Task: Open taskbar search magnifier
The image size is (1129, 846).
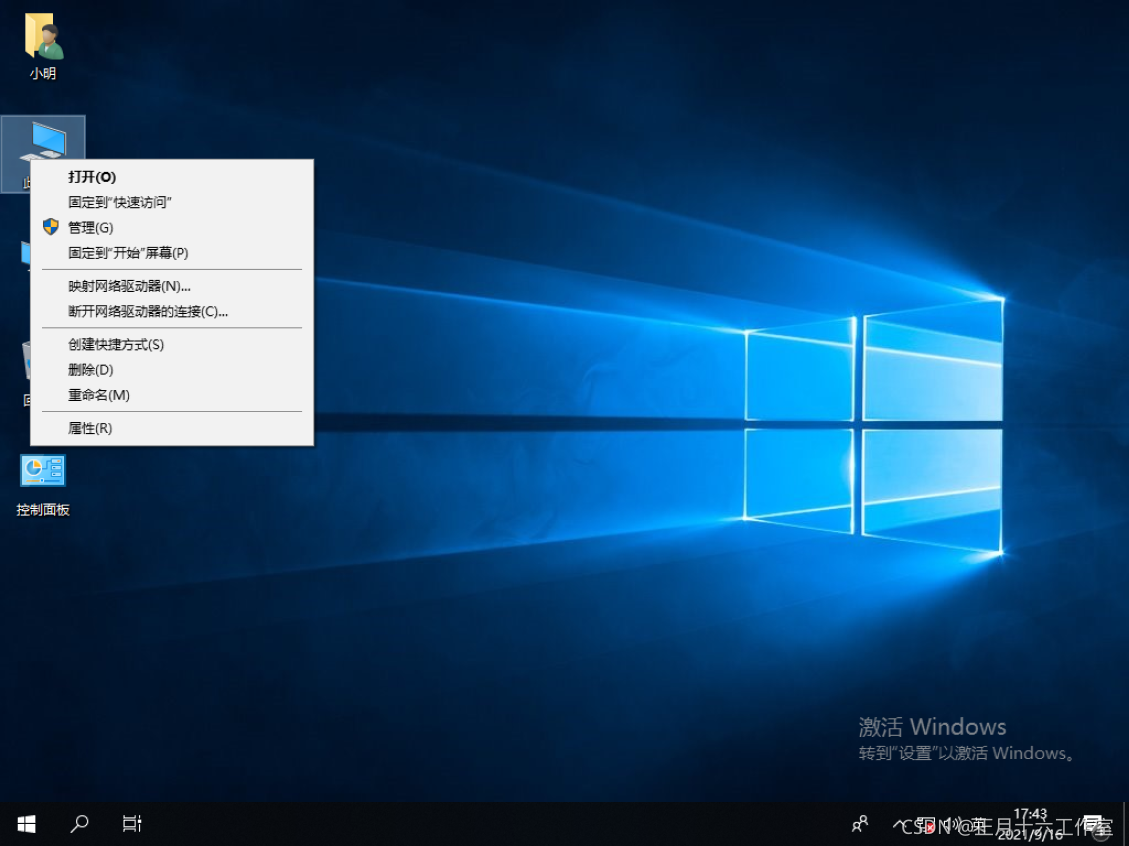Action: click(x=79, y=824)
